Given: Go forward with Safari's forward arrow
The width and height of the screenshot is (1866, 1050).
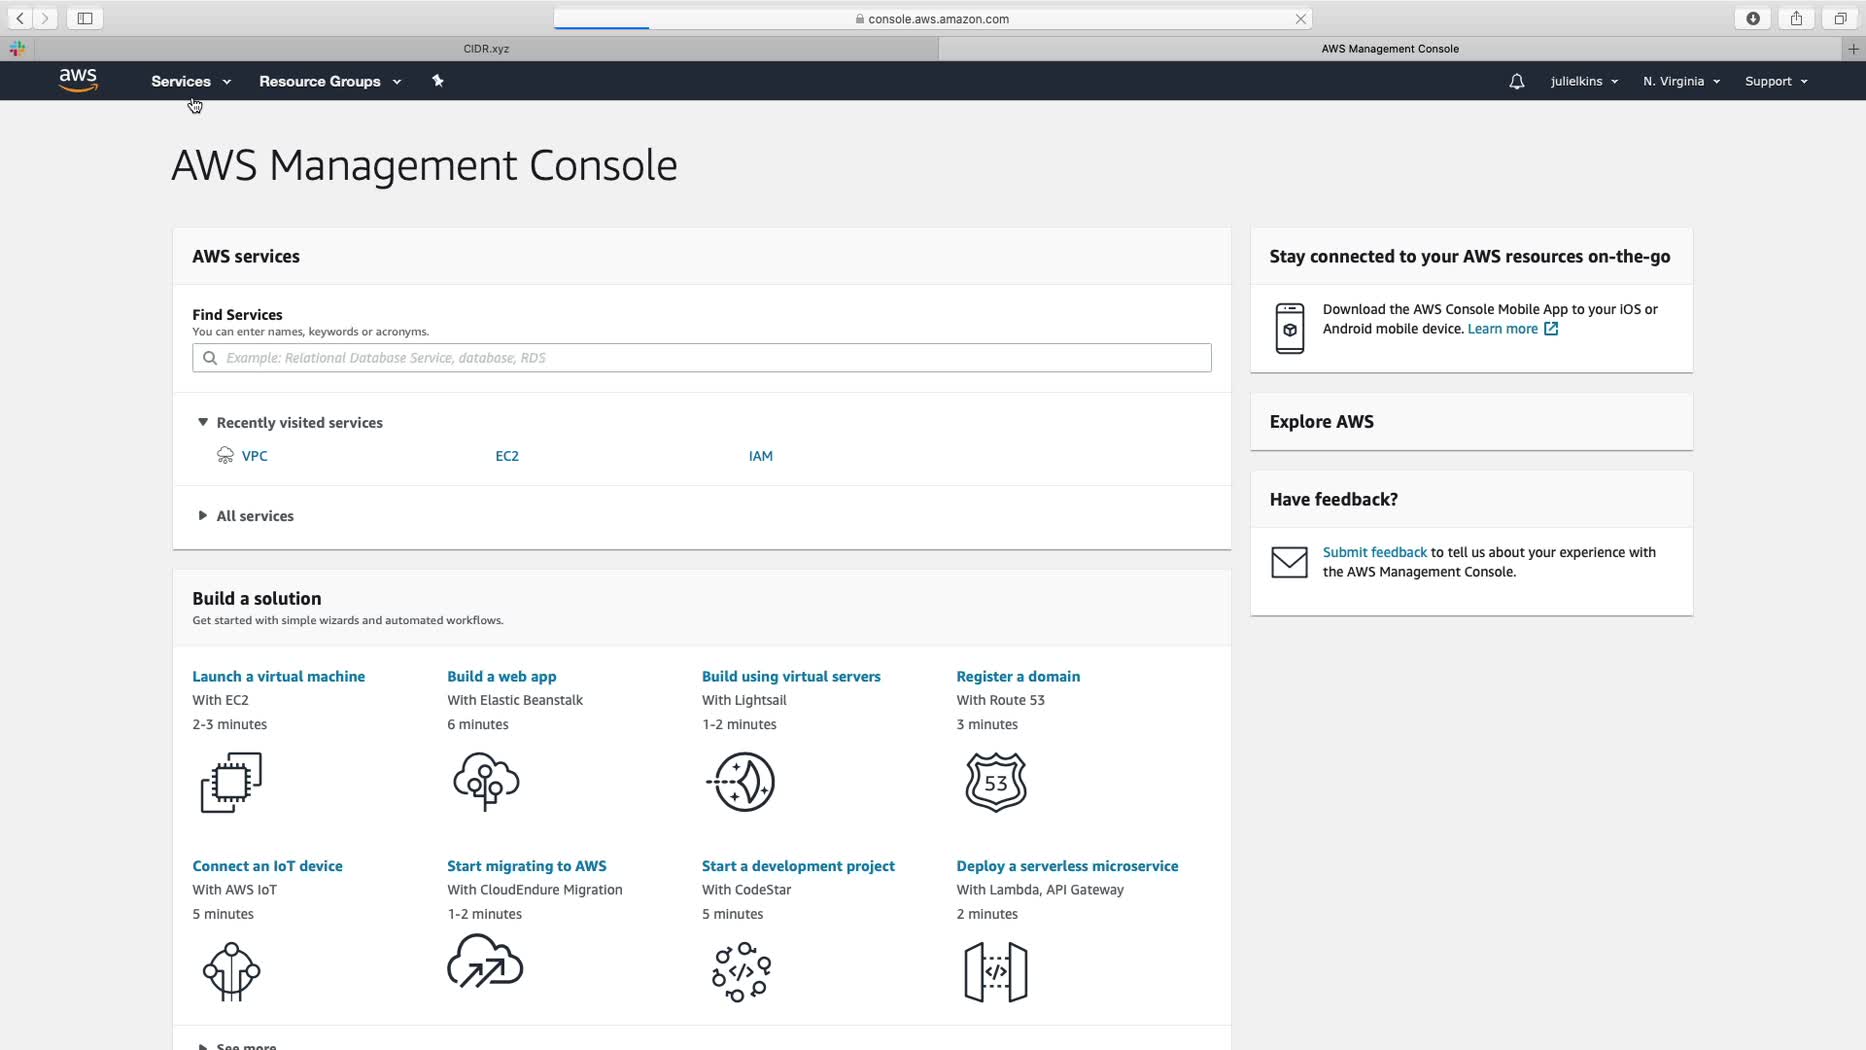Looking at the screenshot, I should click(x=45, y=18).
